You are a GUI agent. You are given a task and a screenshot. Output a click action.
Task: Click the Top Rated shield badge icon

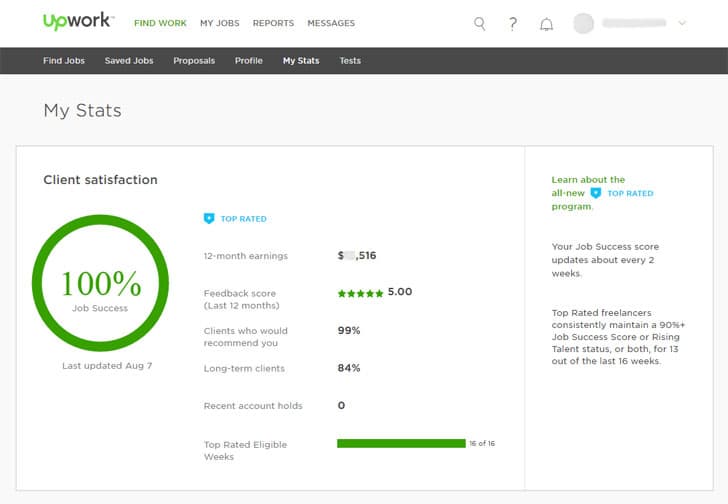point(209,218)
